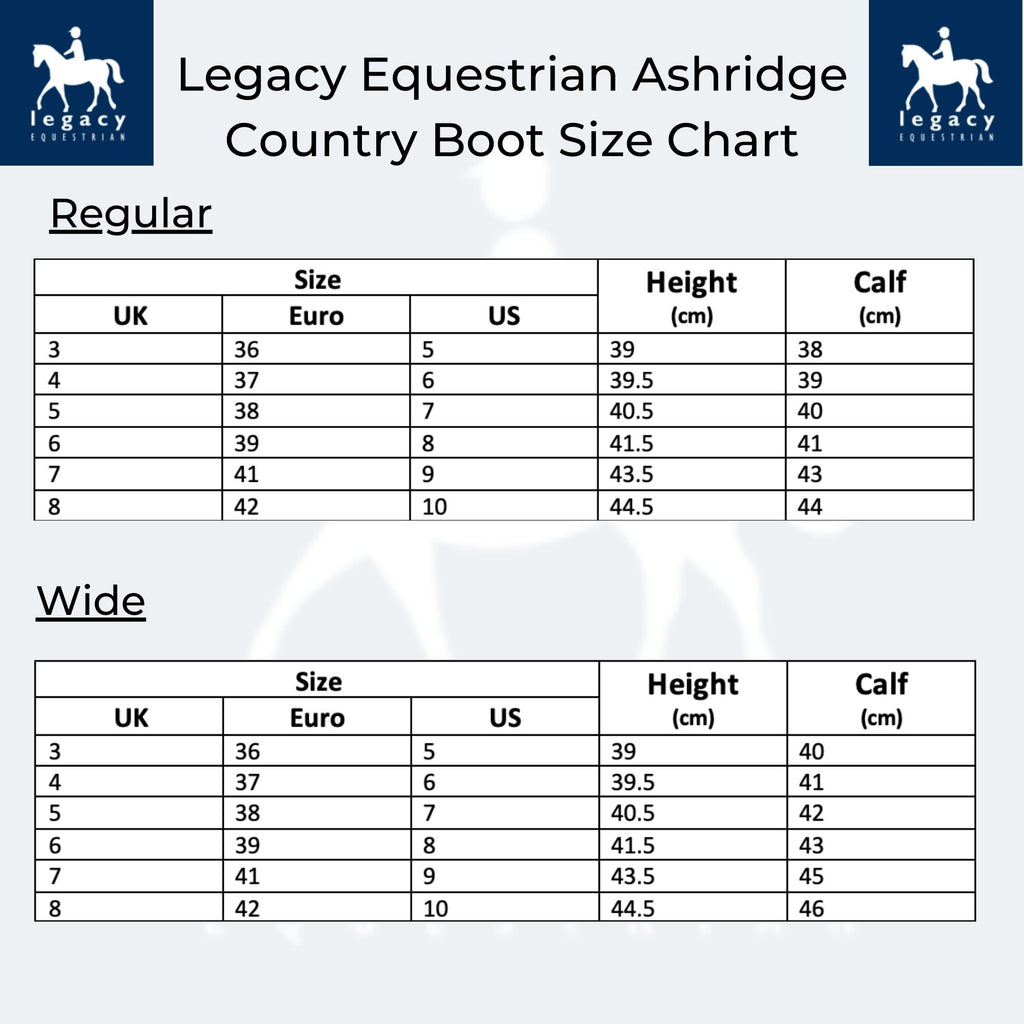Click the Legacy Equestrian logo at top right
This screenshot has height=1024, width=1024.
coord(946,82)
